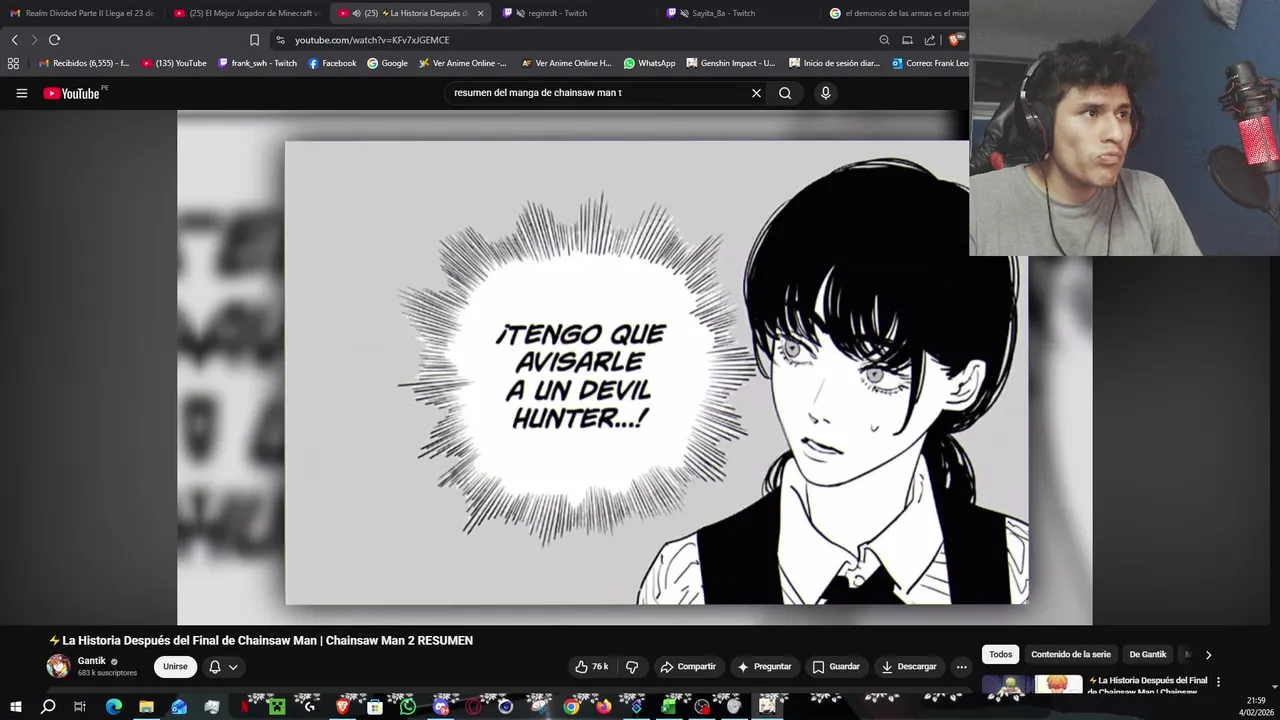Screen dimensions: 1280x720
Task: Open Task View in the taskbar
Action: click(x=80, y=707)
